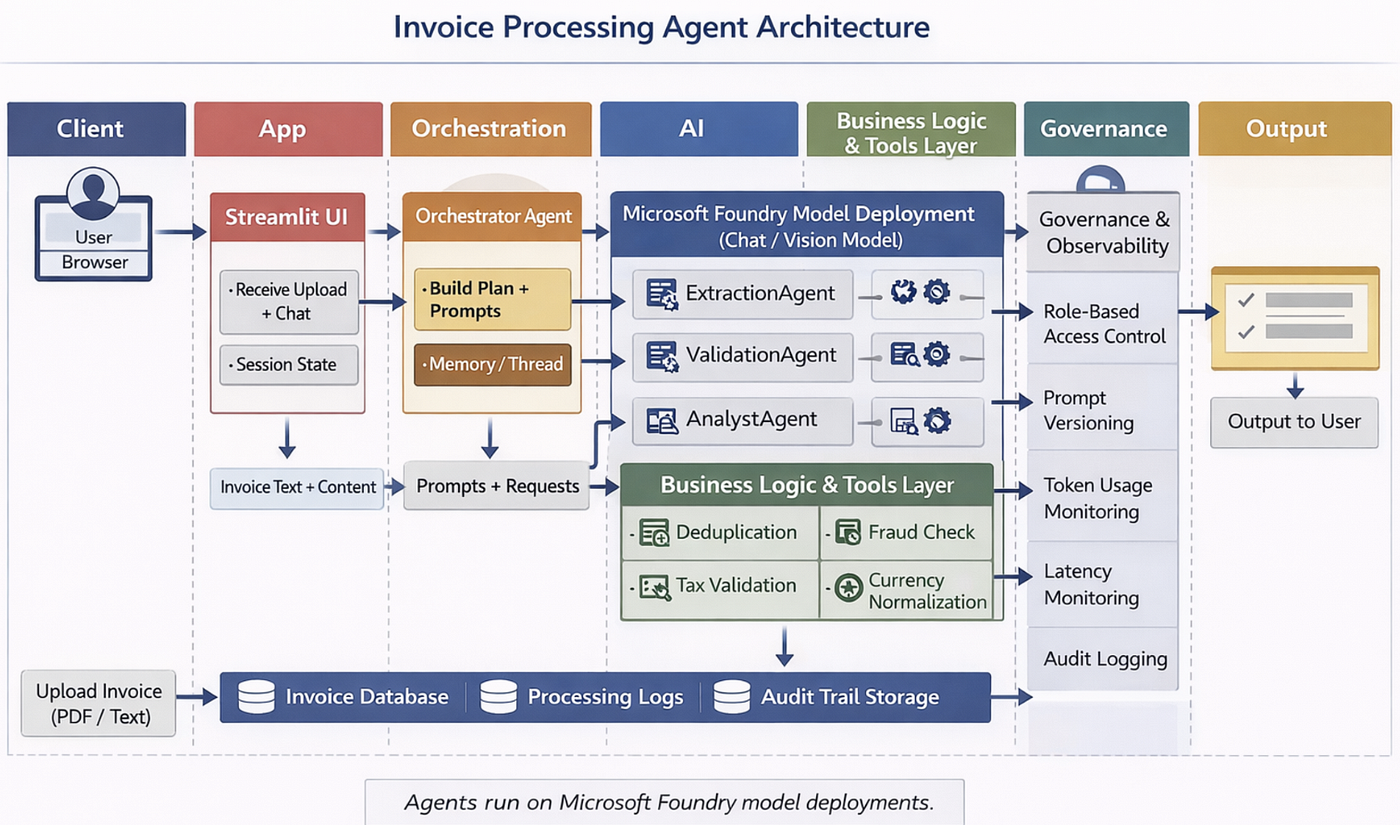1400x825 pixels.
Task: Click the green Business Logic & Tools Layer header
Action: (x=807, y=486)
